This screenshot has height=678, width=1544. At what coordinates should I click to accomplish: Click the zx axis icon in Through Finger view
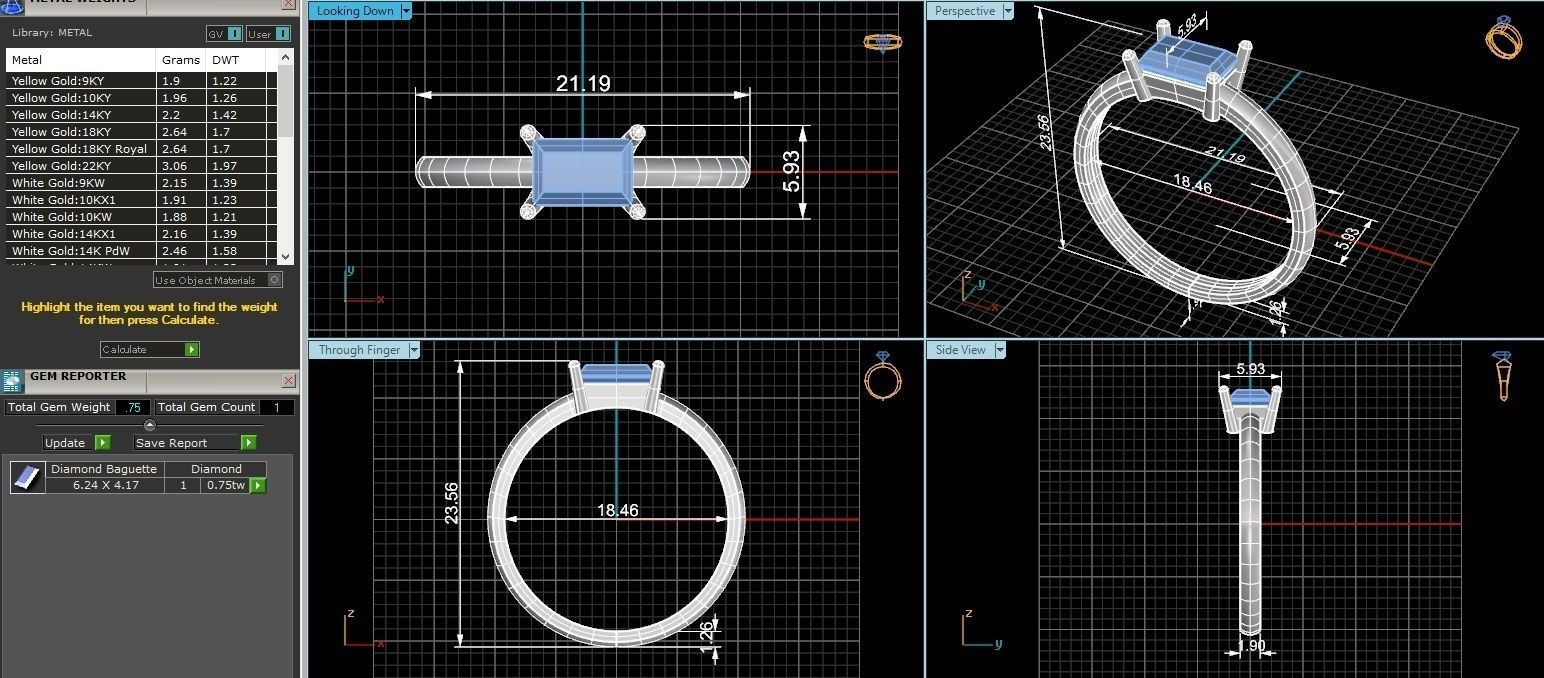click(363, 628)
